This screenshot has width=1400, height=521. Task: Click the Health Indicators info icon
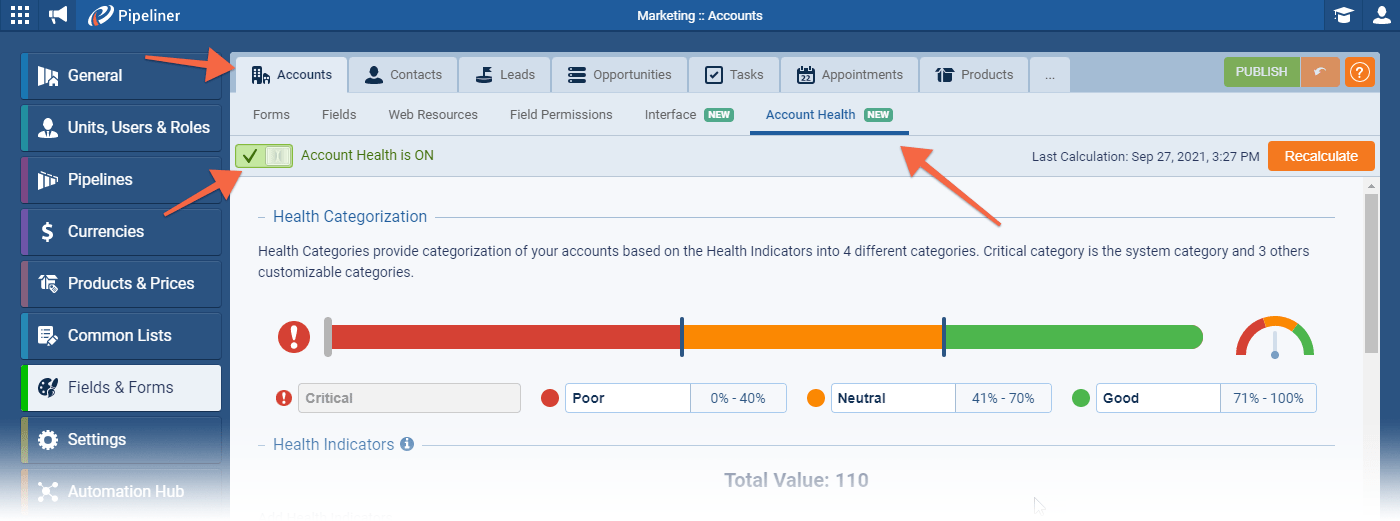[407, 444]
